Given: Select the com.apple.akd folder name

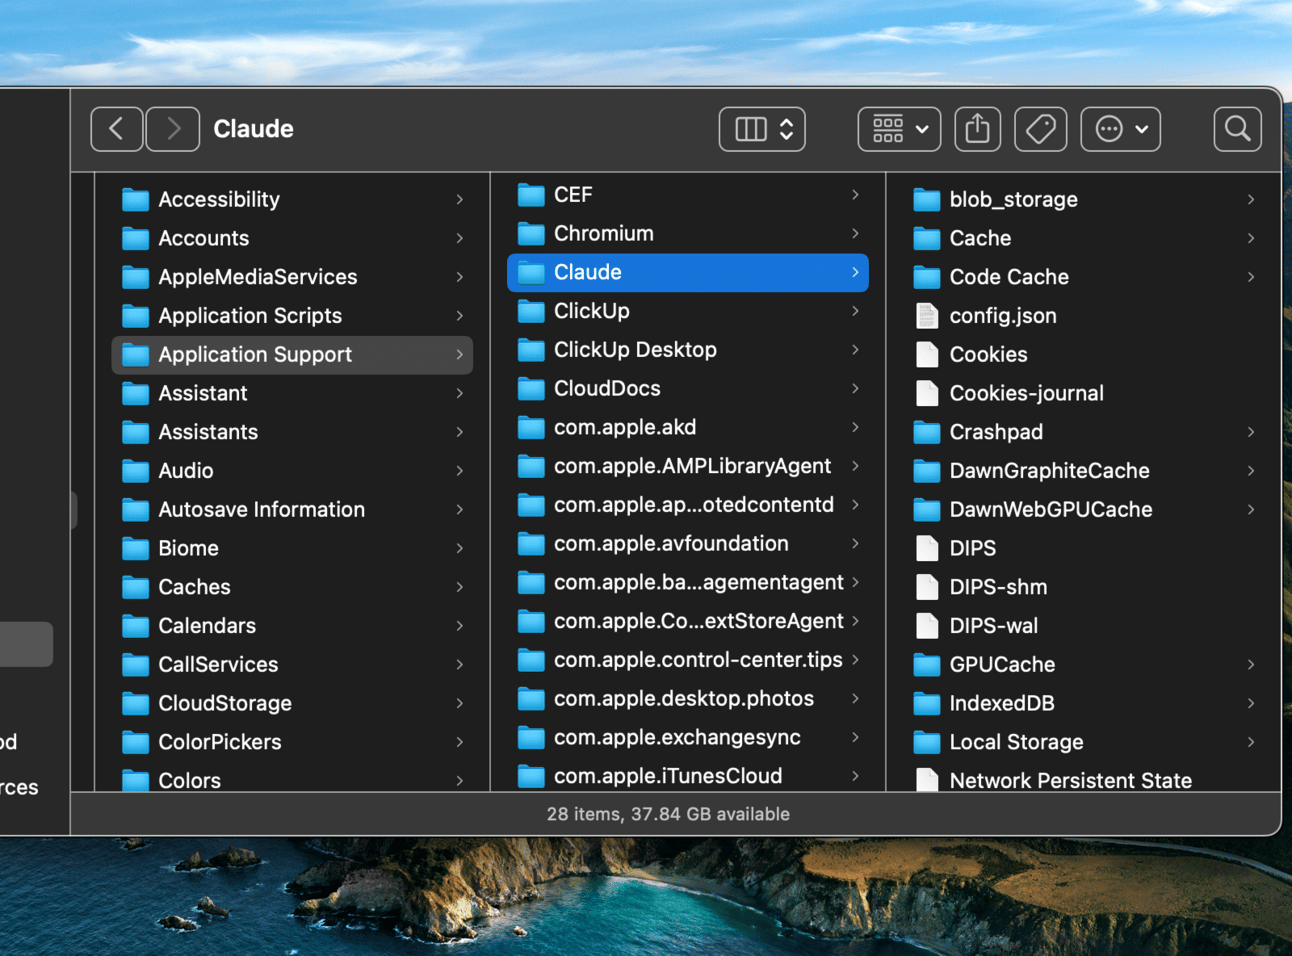Looking at the screenshot, I should [x=625, y=427].
